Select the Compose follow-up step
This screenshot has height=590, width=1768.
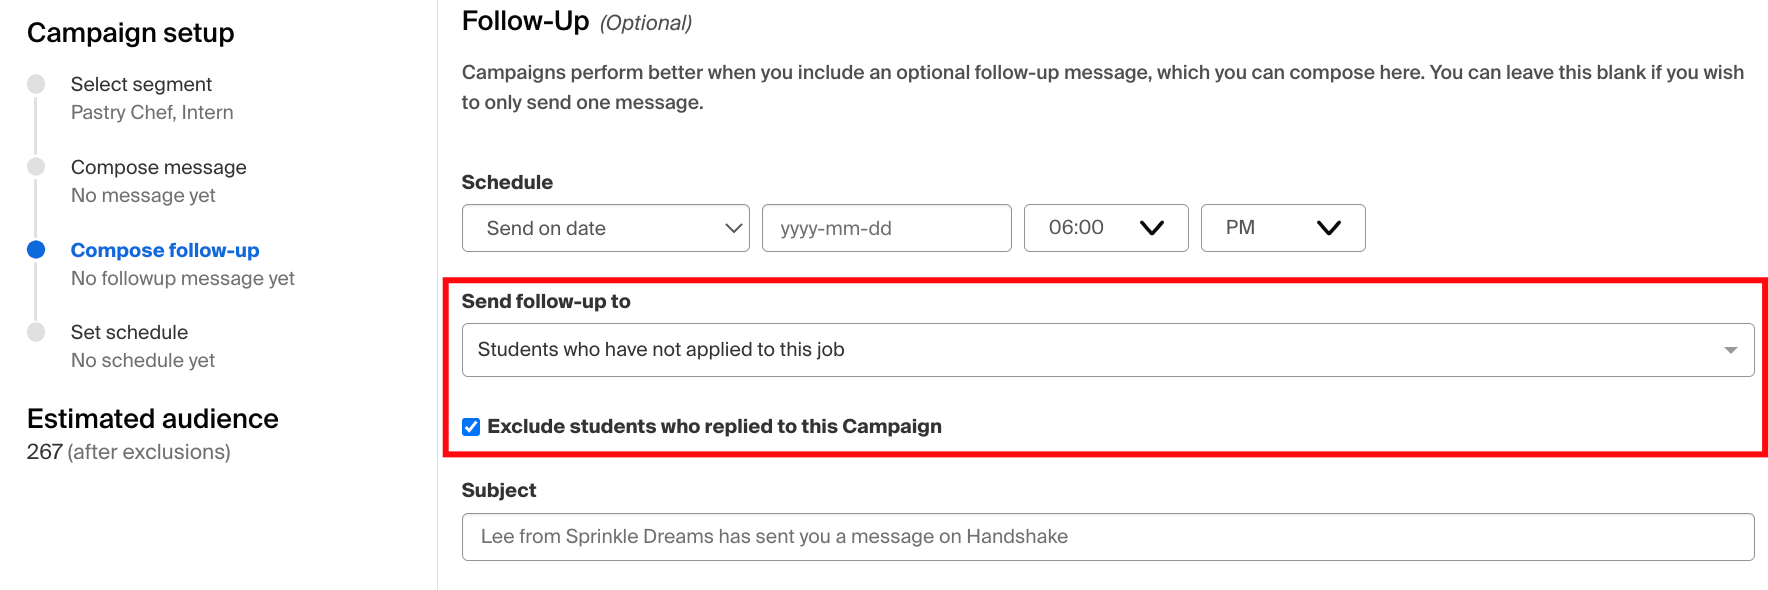165,250
